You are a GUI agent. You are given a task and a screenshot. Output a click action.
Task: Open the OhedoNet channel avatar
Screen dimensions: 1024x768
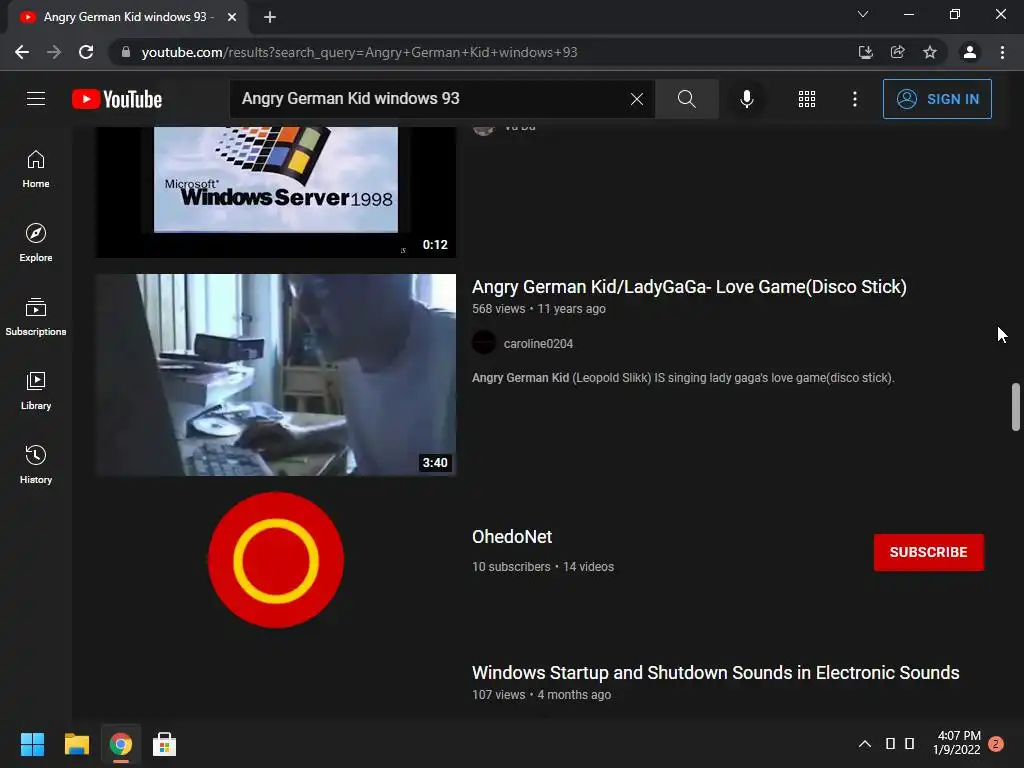[276, 560]
